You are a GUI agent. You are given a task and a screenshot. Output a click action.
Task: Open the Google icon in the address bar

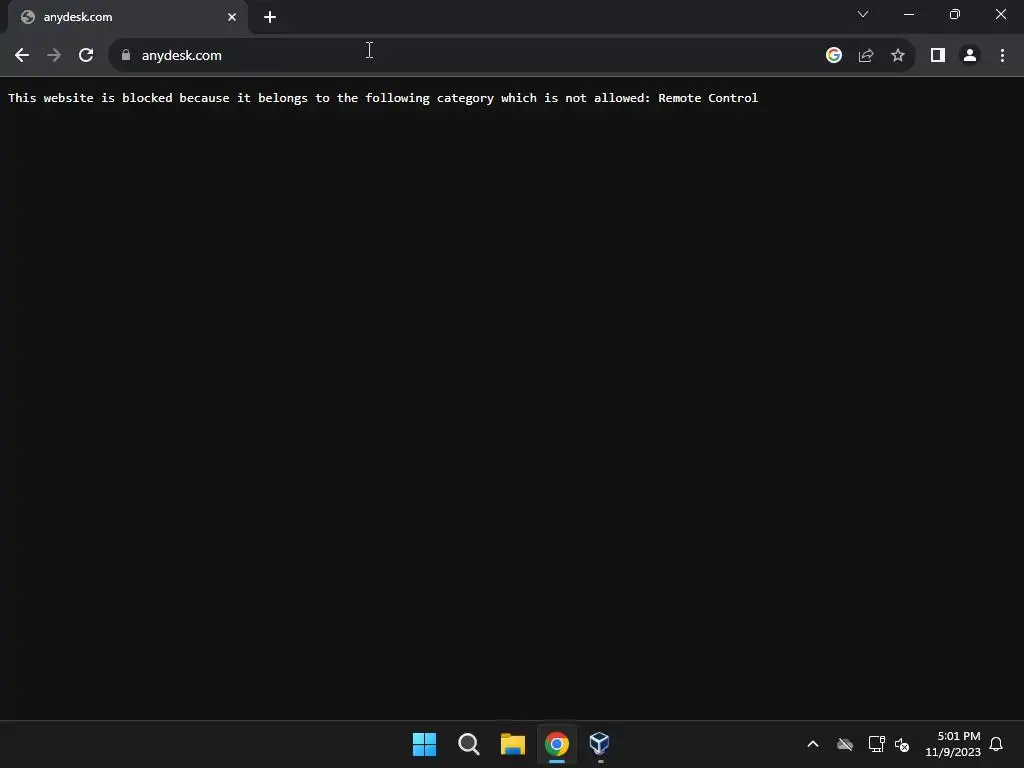click(833, 56)
